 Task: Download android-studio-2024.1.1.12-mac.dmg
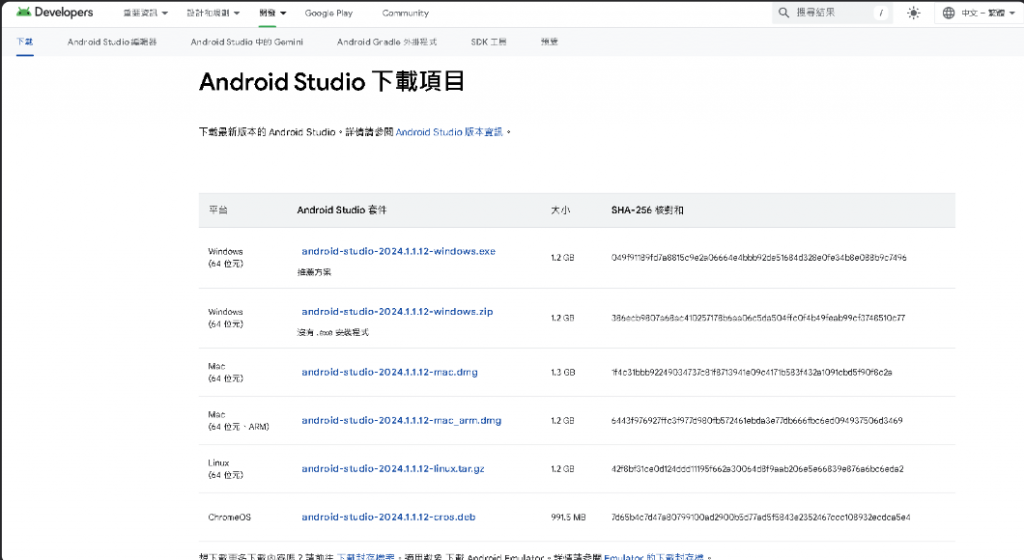click(389, 372)
